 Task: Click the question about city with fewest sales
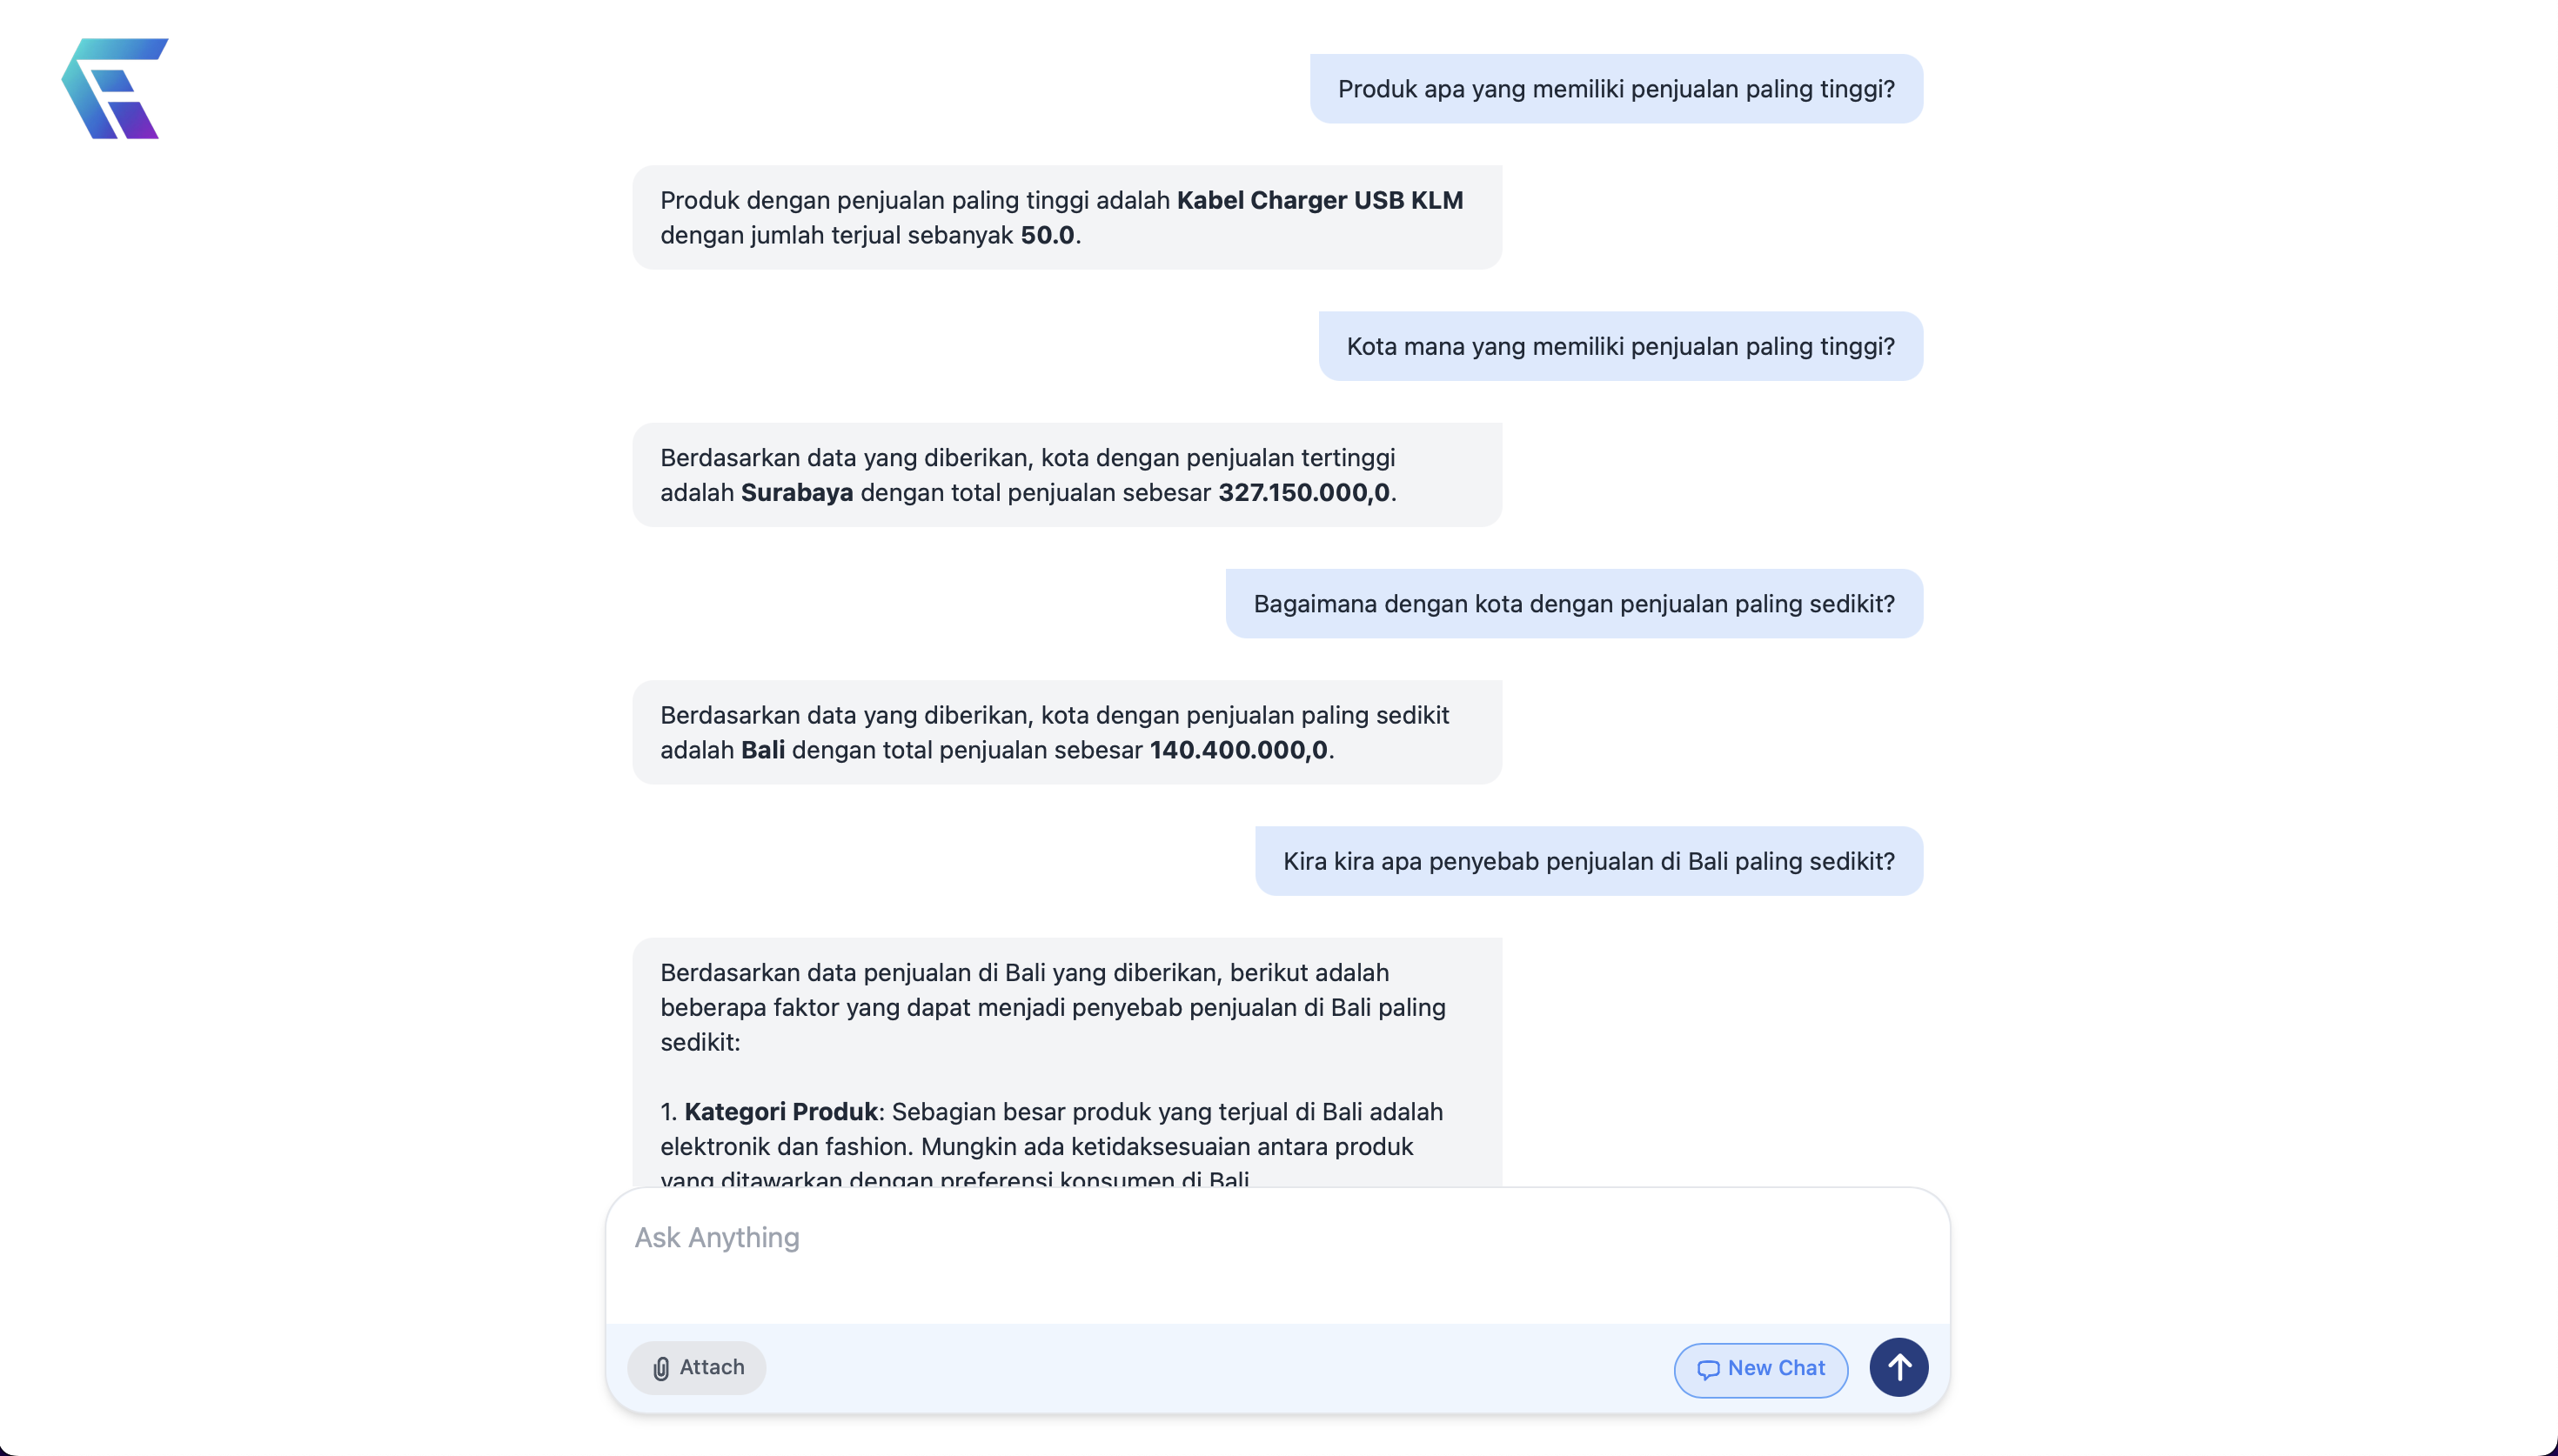coord(1573,604)
